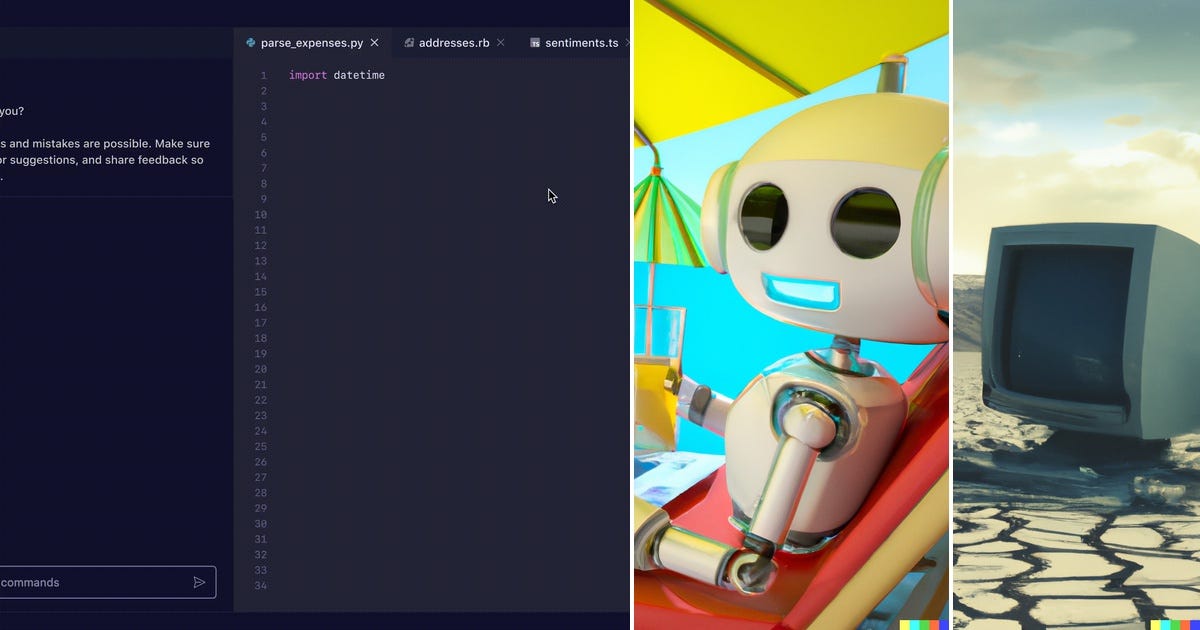Click the paper-plane submit icon to send commands
Screen dimensions: 1200x630
(x=200, y=582)
